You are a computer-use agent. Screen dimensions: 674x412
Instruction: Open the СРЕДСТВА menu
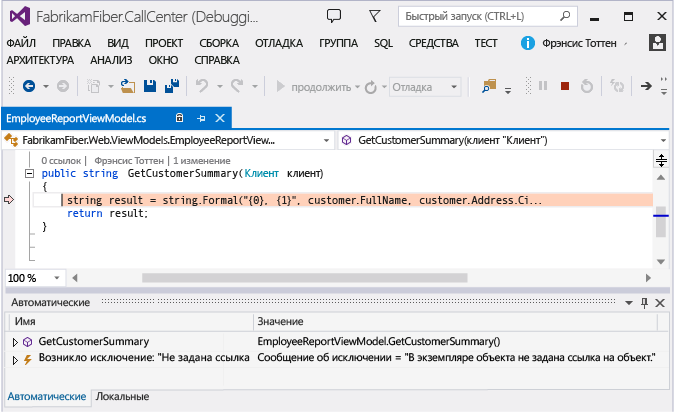pos(433,43)
